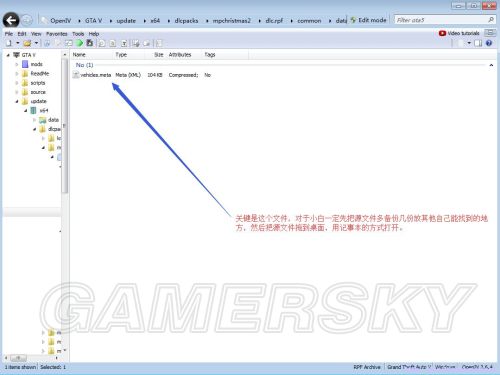Click the dark package icon beside green arrow
Viewport: 500px width, 375px height.
pyautogui.click(x=89, y=43)
